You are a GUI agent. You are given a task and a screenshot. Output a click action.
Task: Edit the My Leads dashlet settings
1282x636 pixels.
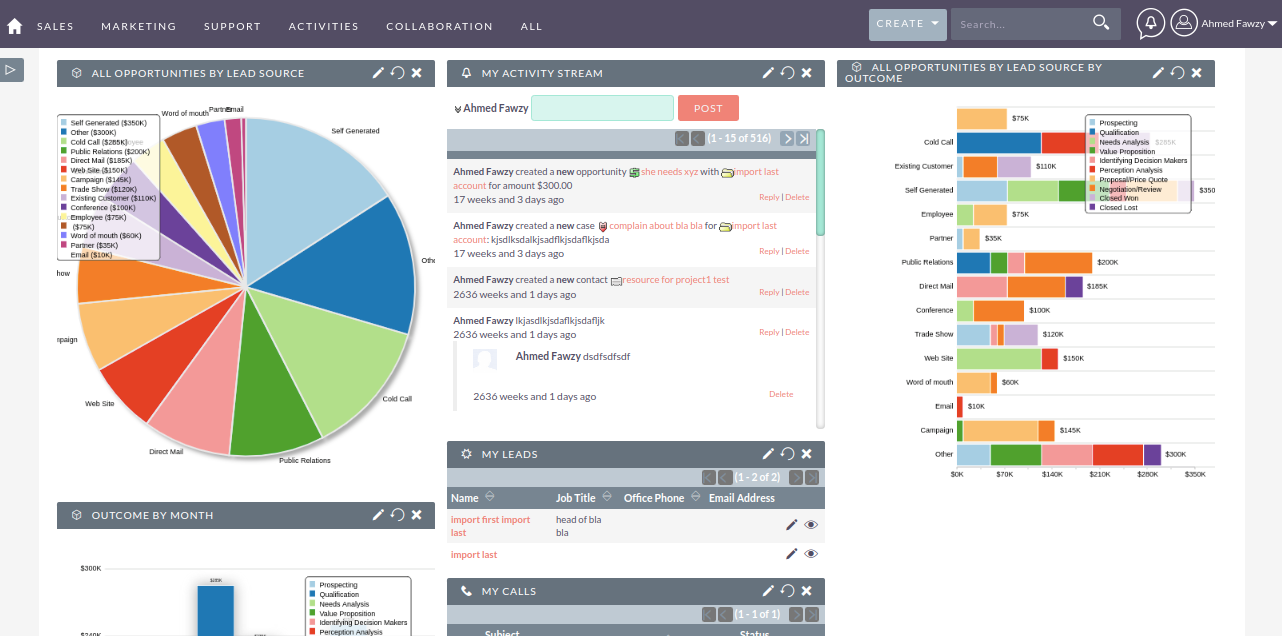[x=768, y=454]
